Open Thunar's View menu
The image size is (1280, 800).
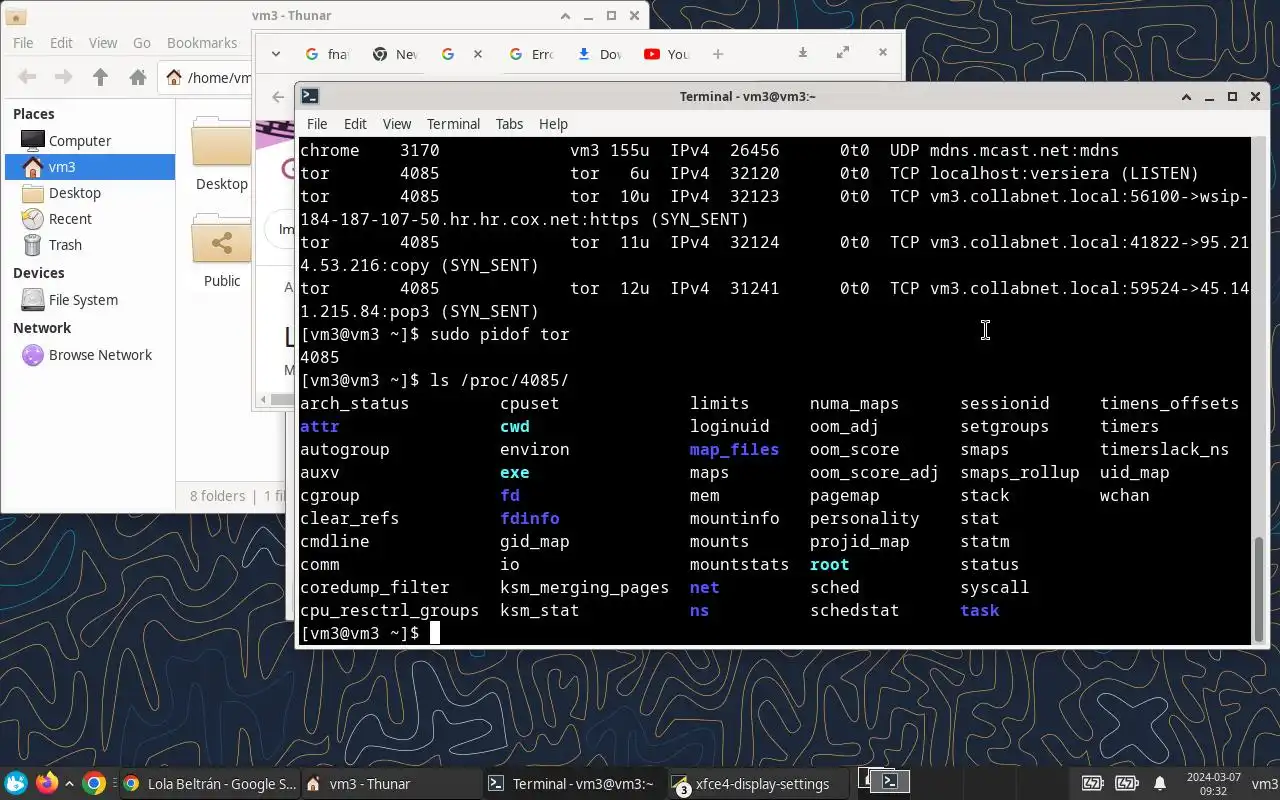tap(103, 43)
